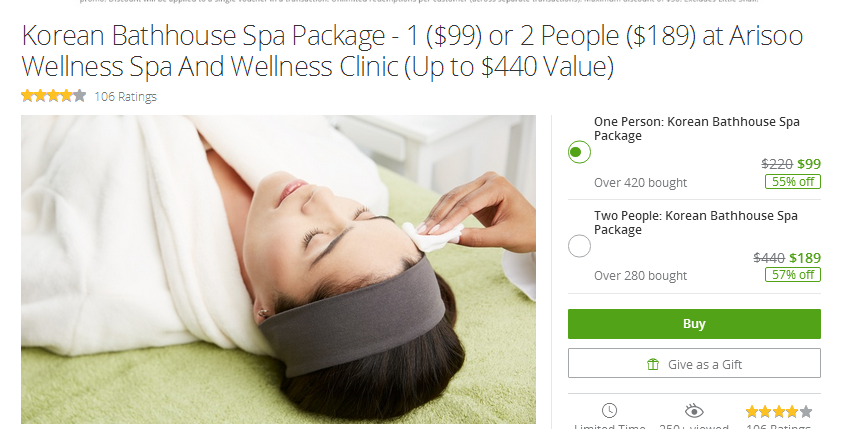Viewport: 854px width, 429px height.
Task: Click the star rating below Give as a Gift
Action: (x=779, y=411)
